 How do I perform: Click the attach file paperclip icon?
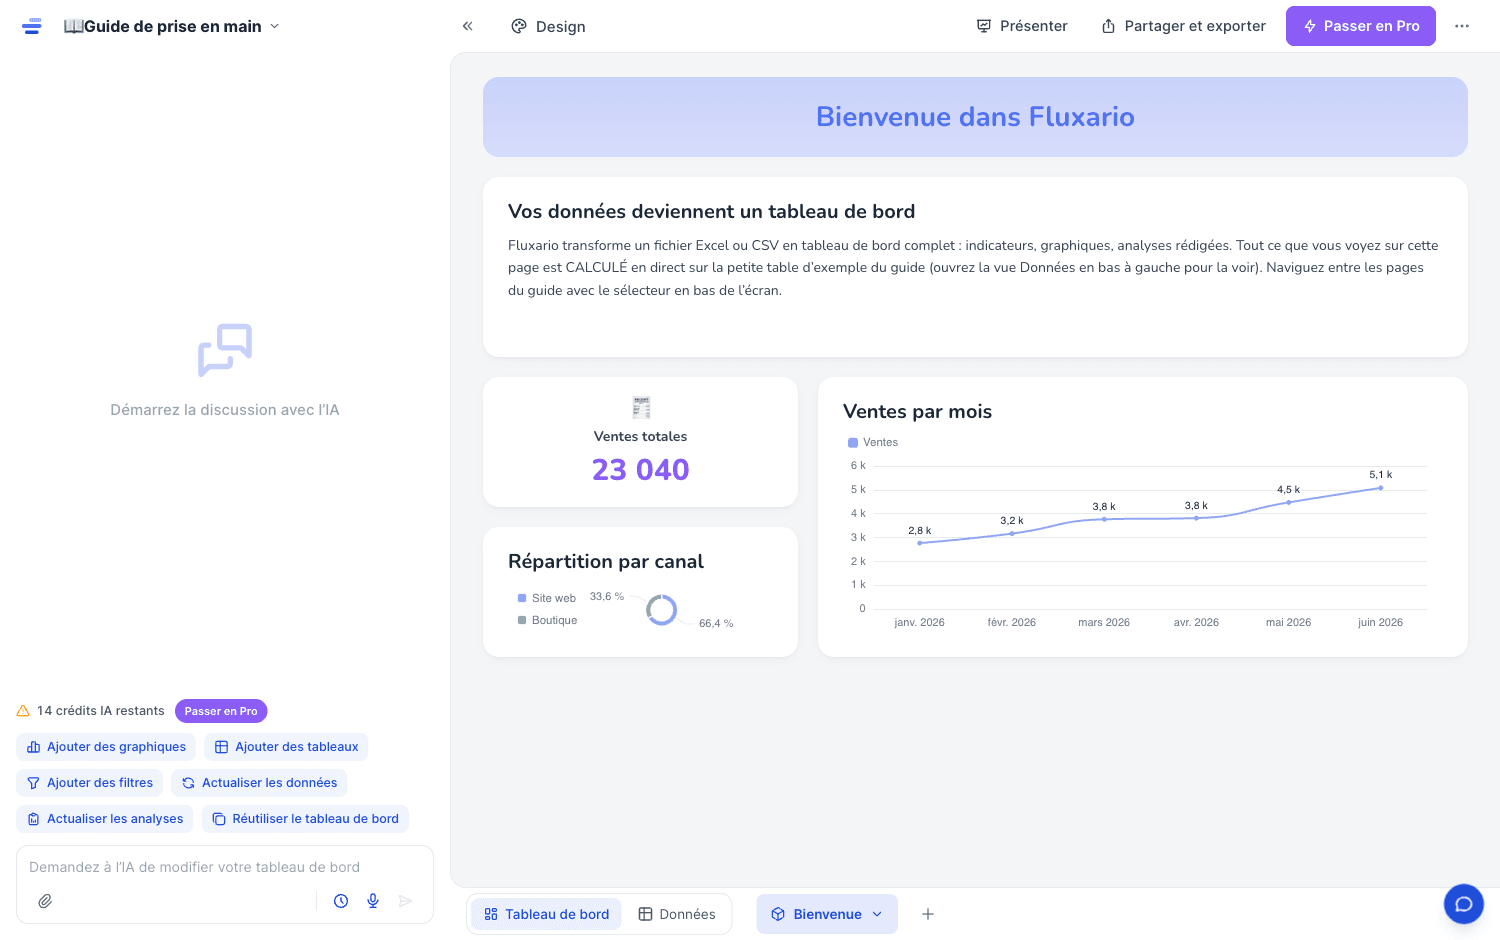[45, 901]
